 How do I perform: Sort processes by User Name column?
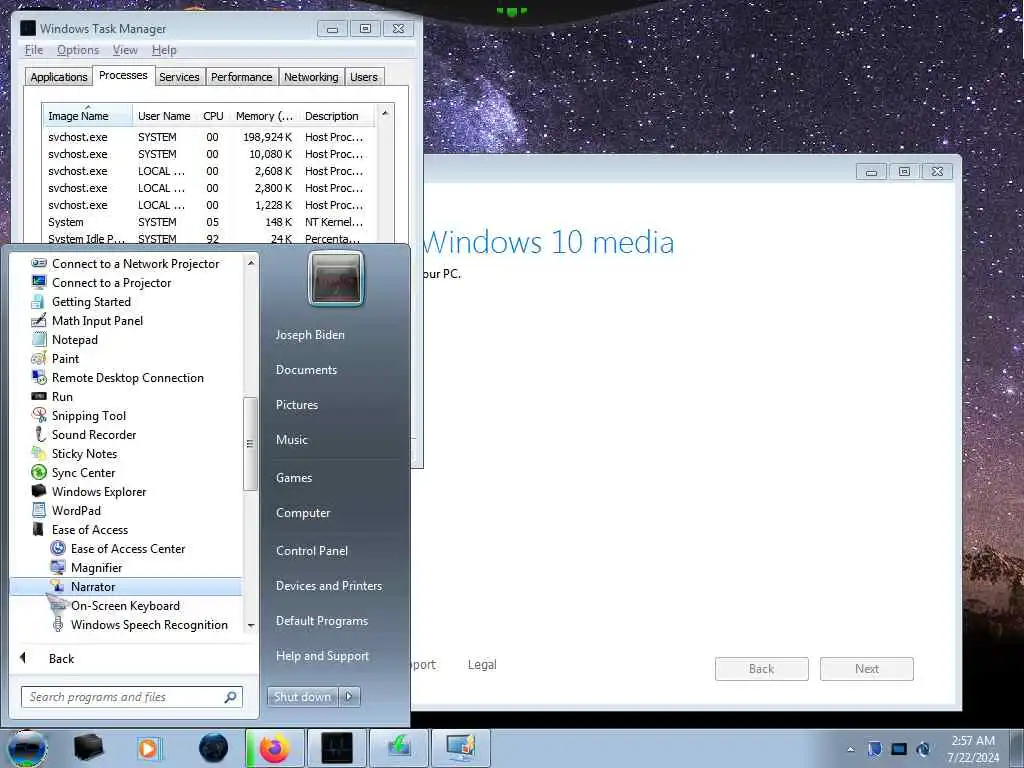click(x=165, y=116)
